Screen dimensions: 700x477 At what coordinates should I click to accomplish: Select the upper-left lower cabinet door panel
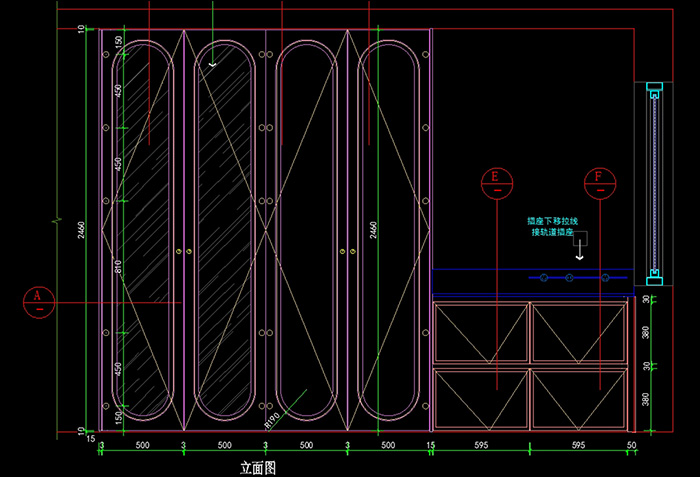480,333
